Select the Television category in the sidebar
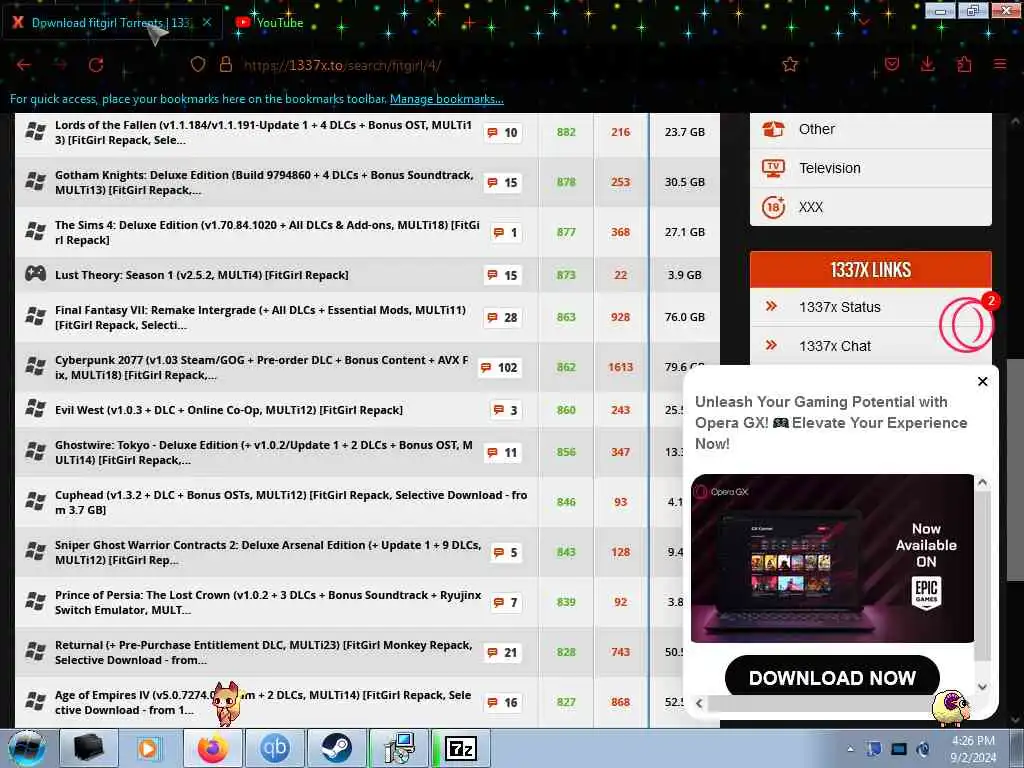This screenshot has width=1024, height=768. click(871, 168)
